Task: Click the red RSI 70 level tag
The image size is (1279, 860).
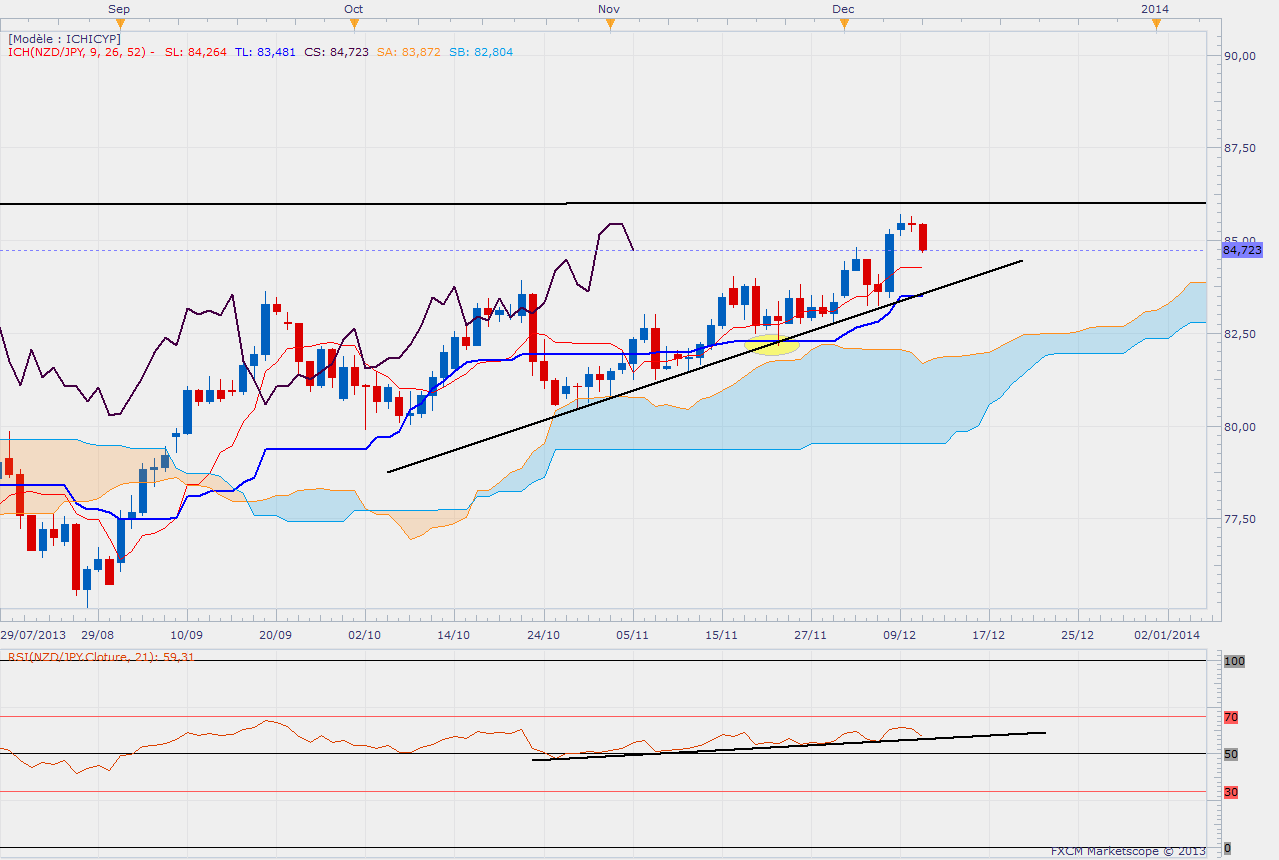Action: (x=1231, y=716)
